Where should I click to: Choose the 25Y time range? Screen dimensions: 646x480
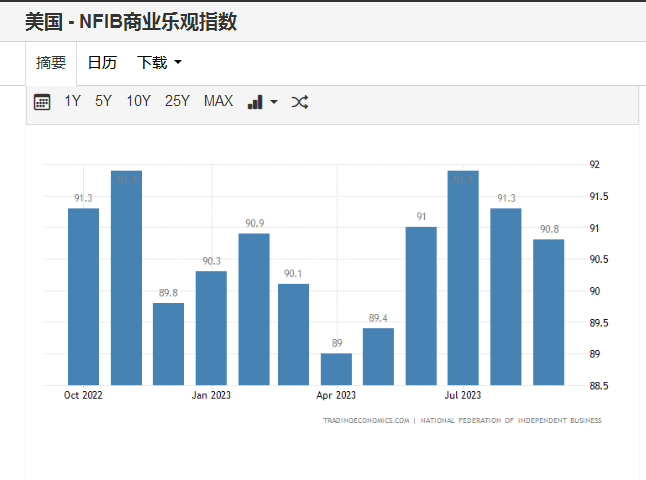[x=177, y=101]
